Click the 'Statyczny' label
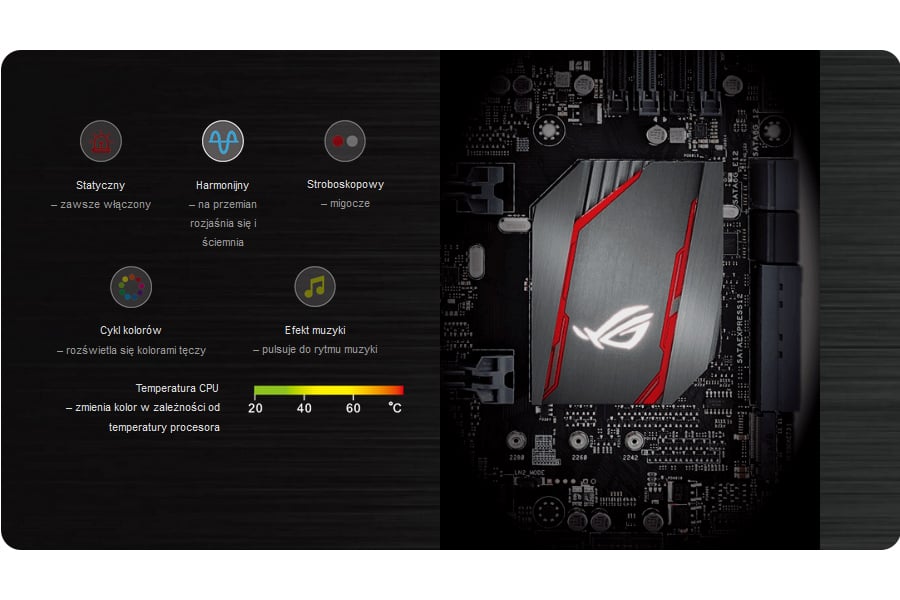This screenshot has width=900, height=600. [100, 185]
